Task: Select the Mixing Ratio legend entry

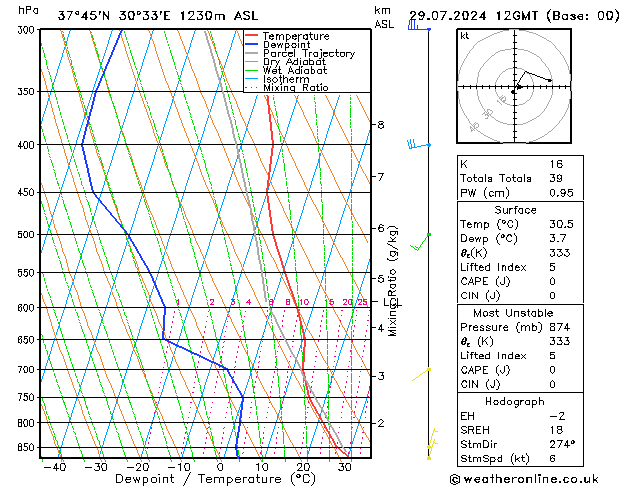Action: (295, 88)
